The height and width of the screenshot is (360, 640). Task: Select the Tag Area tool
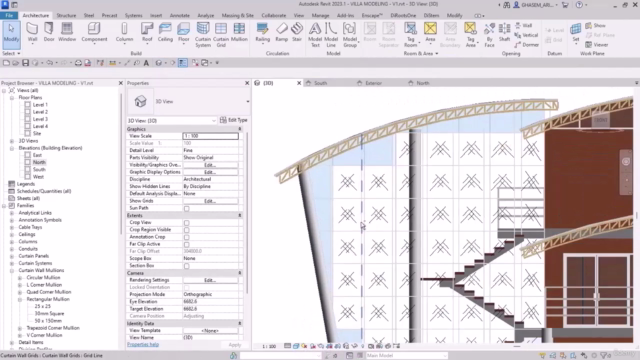[470, 35]
